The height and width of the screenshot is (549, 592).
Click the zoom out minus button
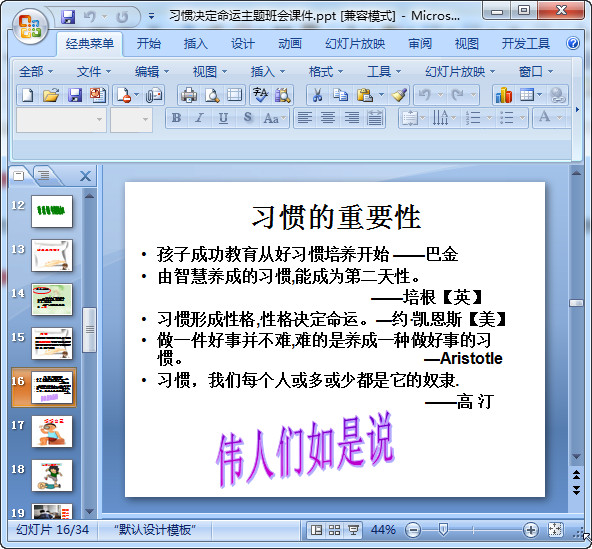tap(413, 530)
